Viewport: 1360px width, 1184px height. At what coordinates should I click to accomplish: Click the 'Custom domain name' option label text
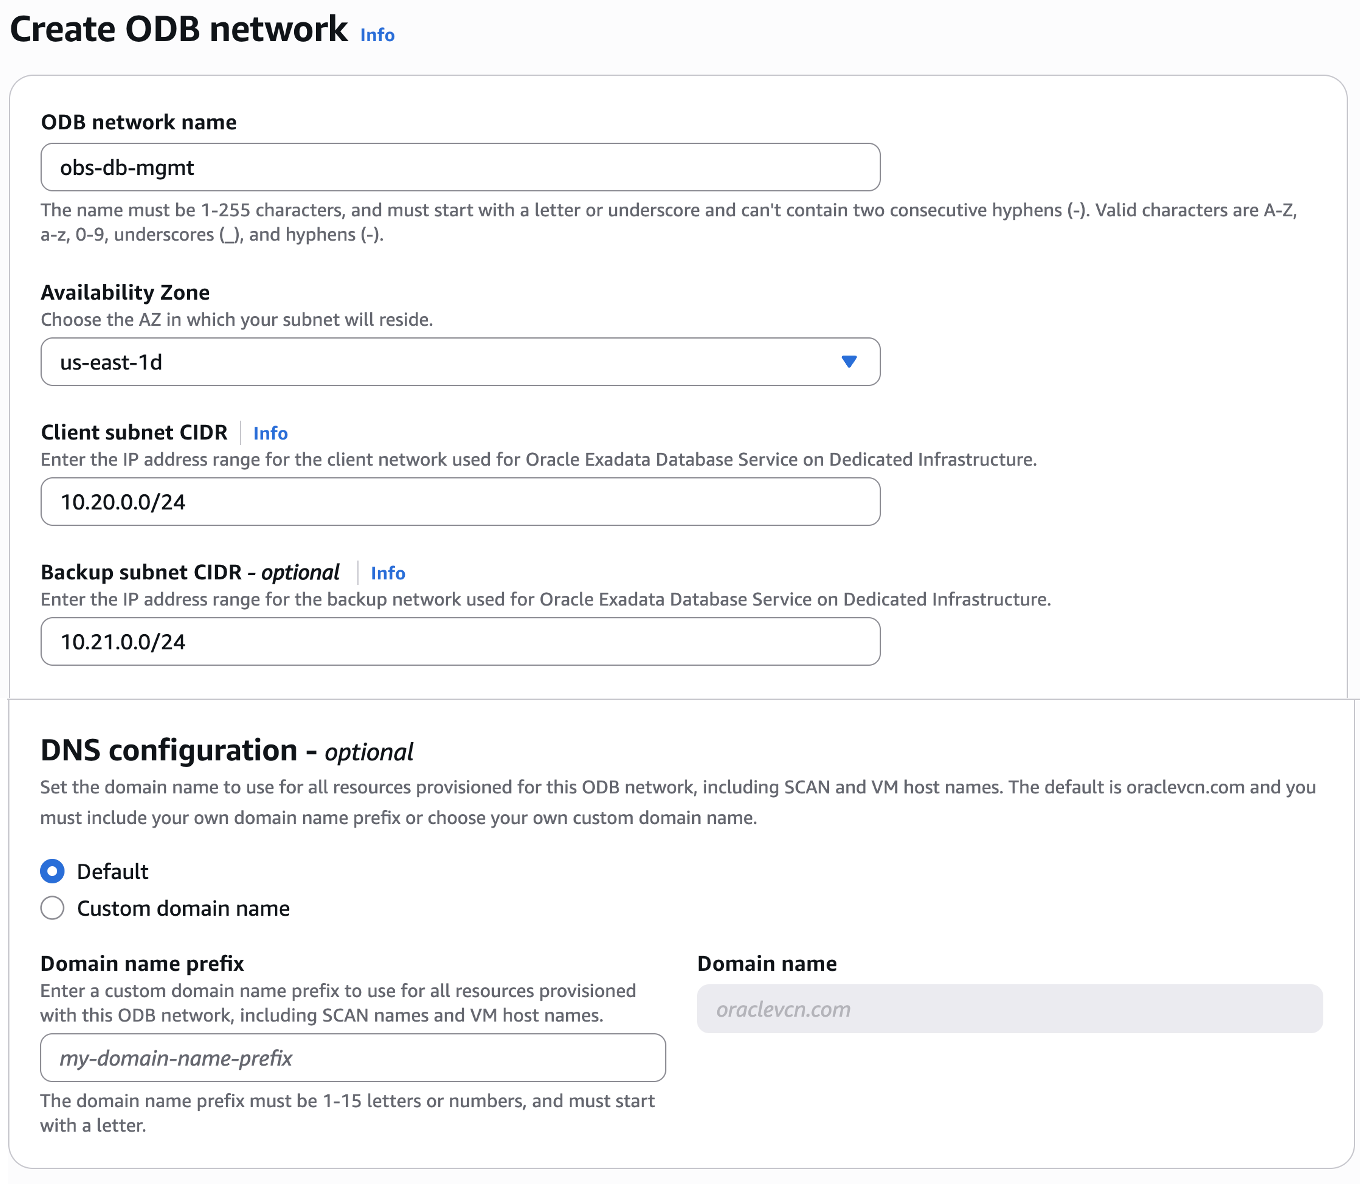183,908
